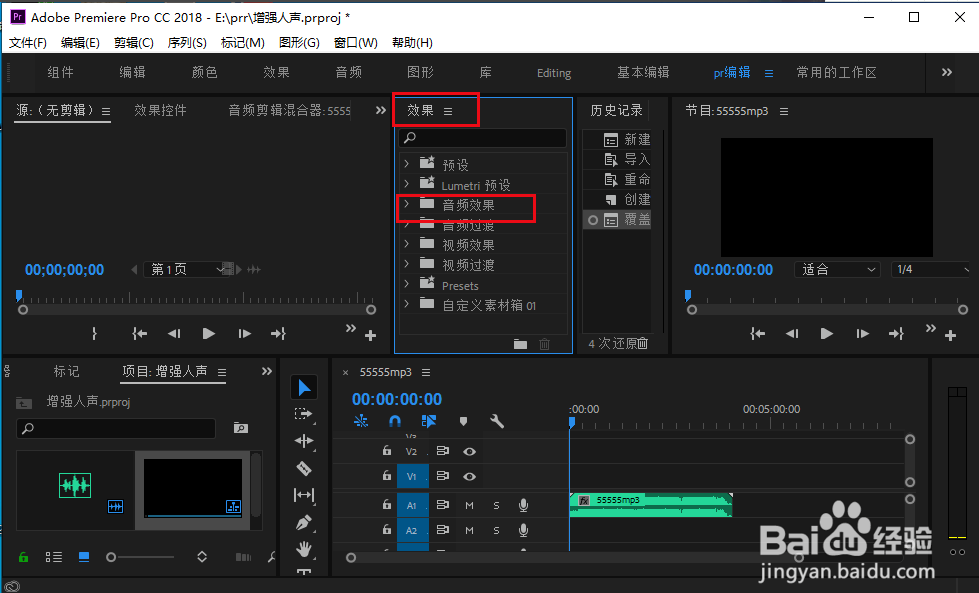This screenshot has width=979, height=593.
Task: Click Delete trash icon in Effects panel
Action: pyautogui.click(x=544, y=344)
